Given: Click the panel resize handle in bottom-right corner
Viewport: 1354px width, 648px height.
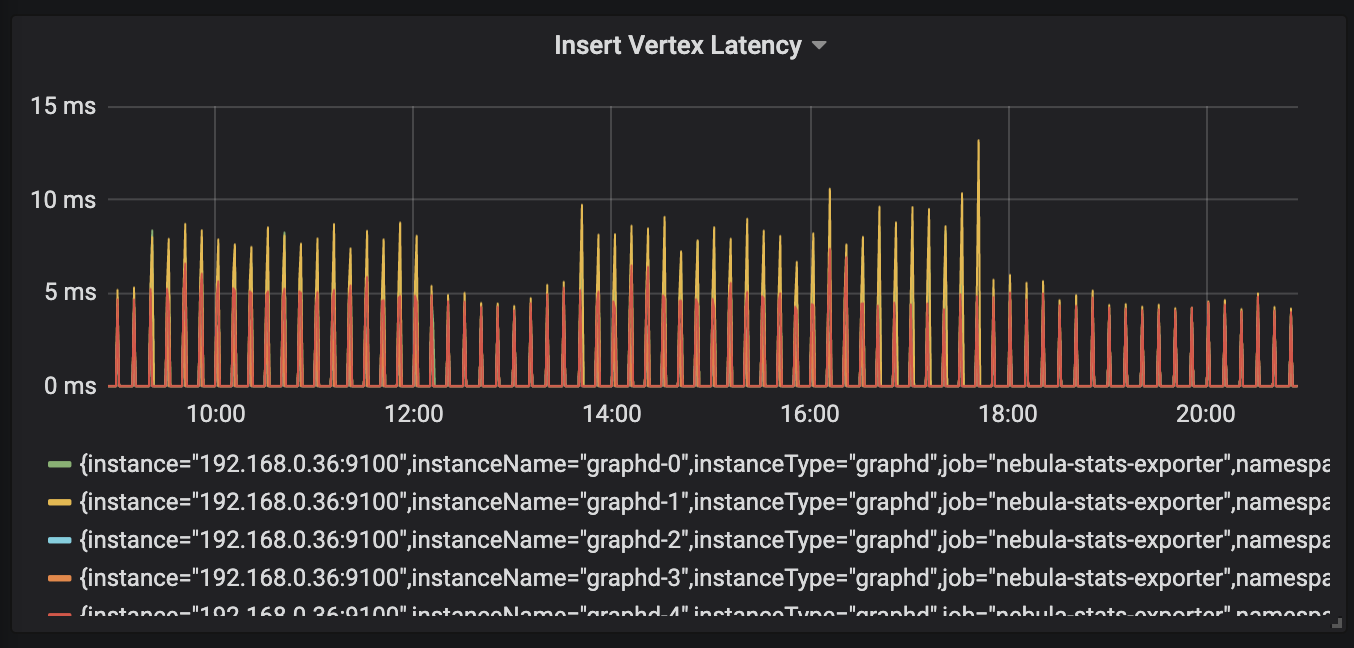Looking at the screenshot, I should click(1336, 623).
